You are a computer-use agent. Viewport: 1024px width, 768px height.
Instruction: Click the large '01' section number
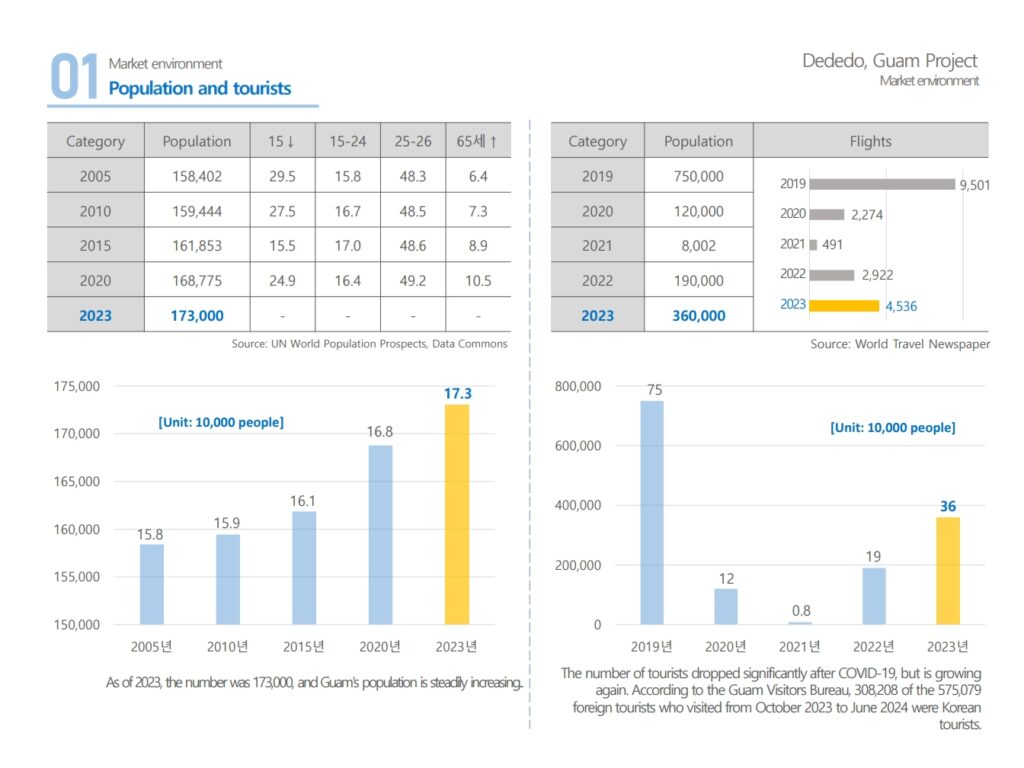pyautogui.click(x=74, y=79)
